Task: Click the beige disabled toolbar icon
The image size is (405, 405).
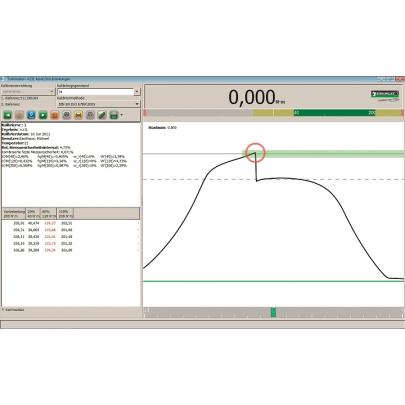Action: point(19,115)
